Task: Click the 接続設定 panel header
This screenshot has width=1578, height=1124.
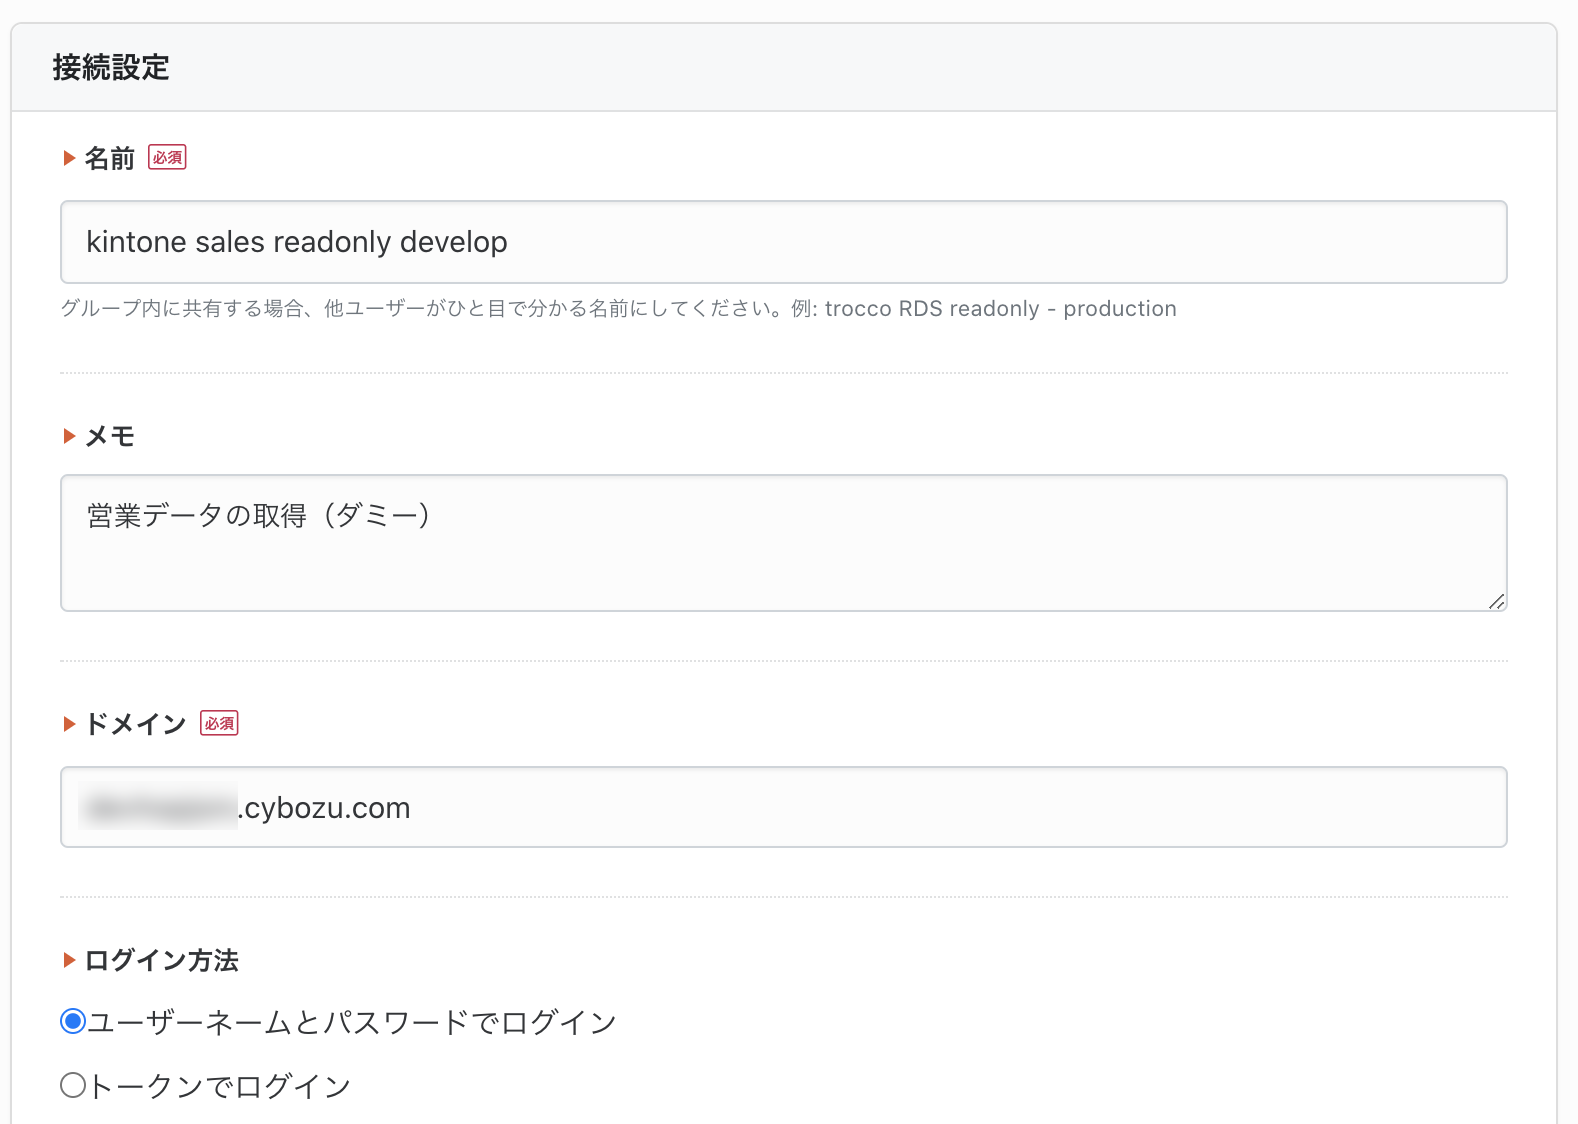Action: tap(111, 68)
